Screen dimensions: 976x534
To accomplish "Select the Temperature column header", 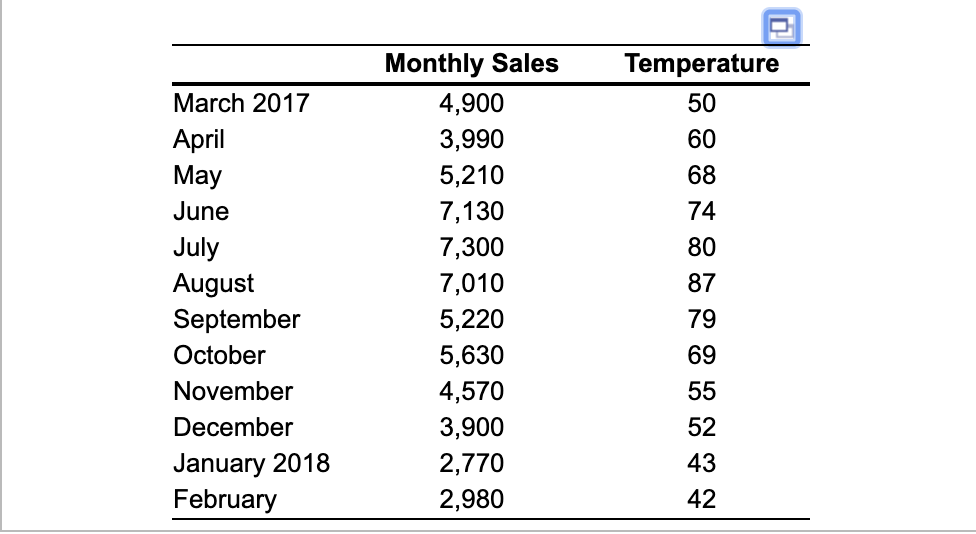I will [702, 63].
